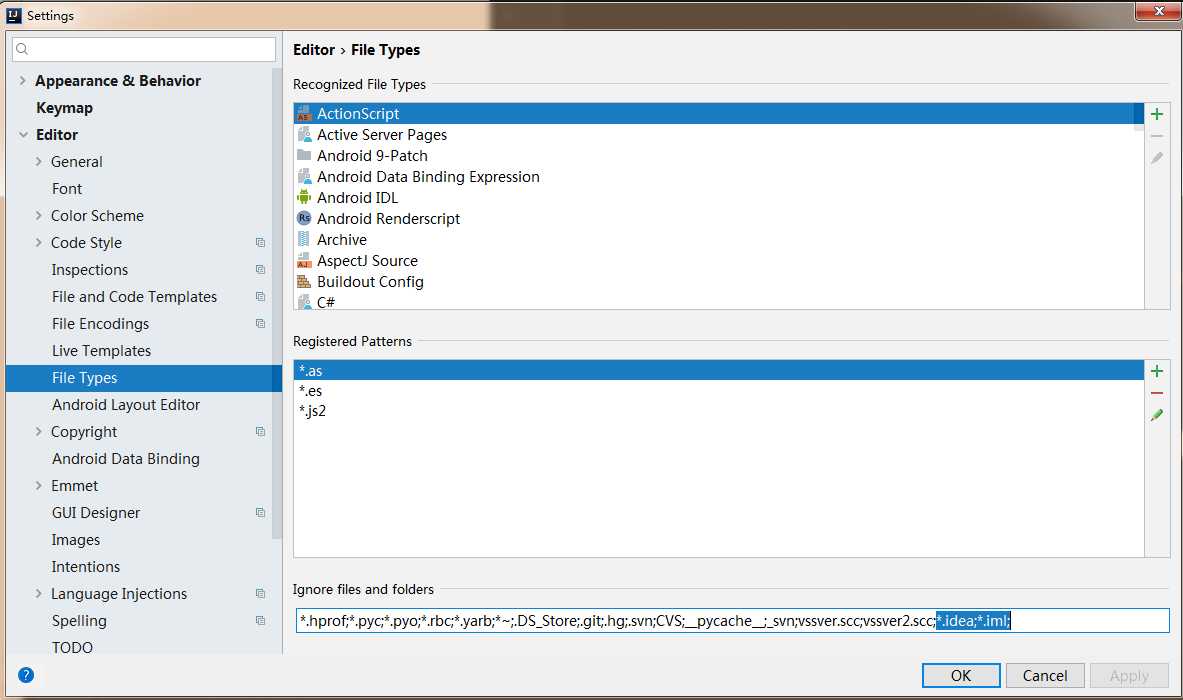Viewport: 1183px width, 700px height.
Task: Expand the Appearance & Behavior section
Action: [x=23, y=81]
